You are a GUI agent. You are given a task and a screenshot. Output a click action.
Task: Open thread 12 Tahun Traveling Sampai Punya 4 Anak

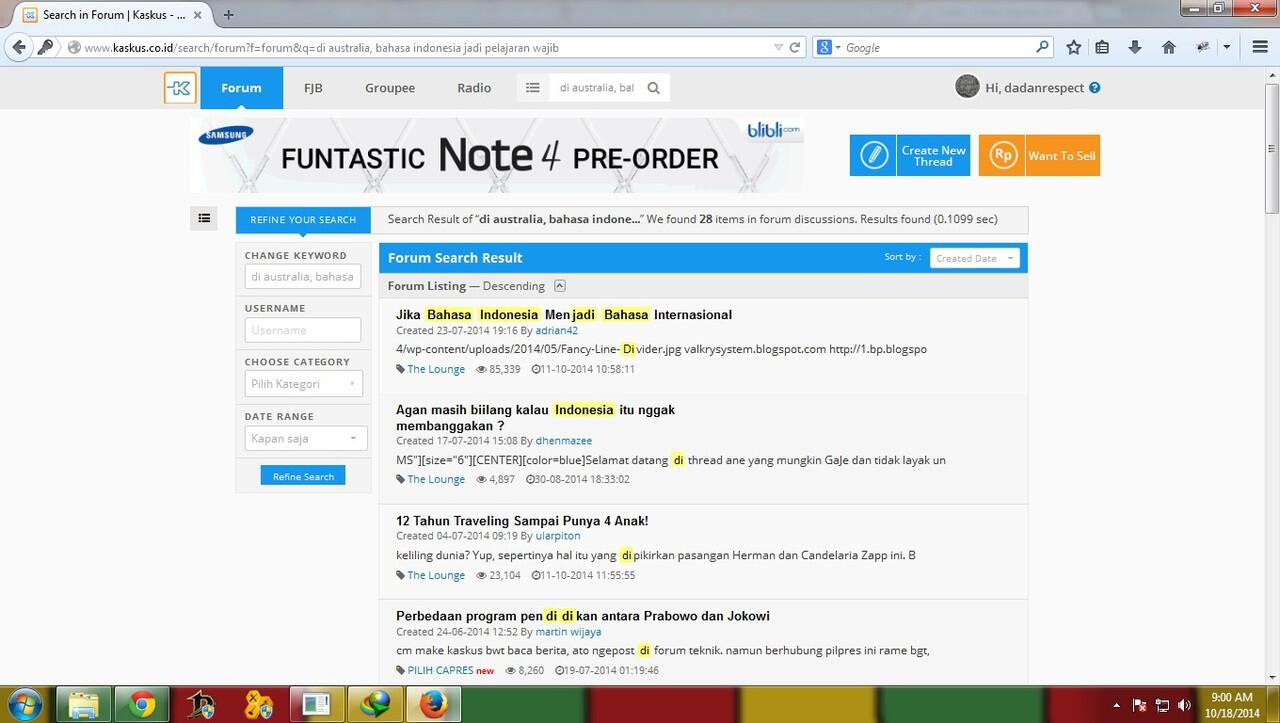point(522,521)
